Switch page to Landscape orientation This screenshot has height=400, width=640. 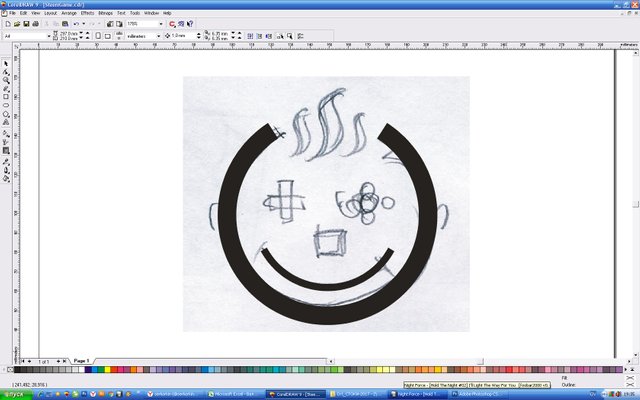(x=107, y=36)
